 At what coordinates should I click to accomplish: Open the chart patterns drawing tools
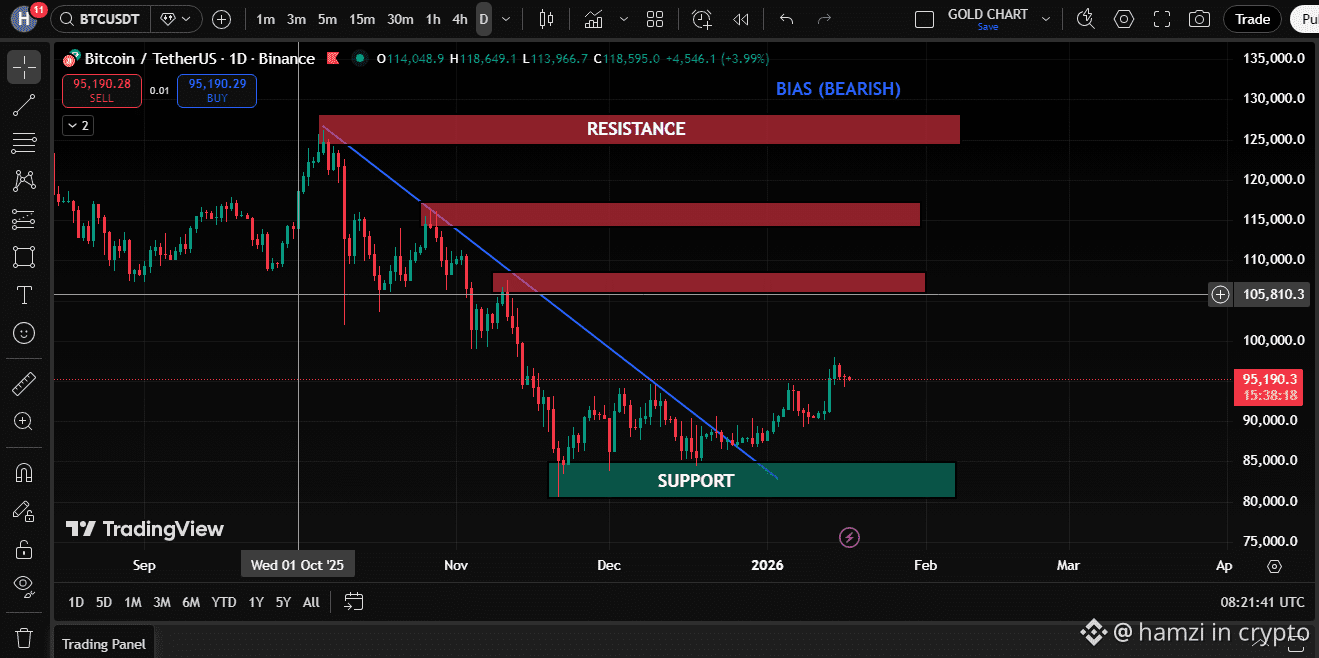tap(24, 181)
